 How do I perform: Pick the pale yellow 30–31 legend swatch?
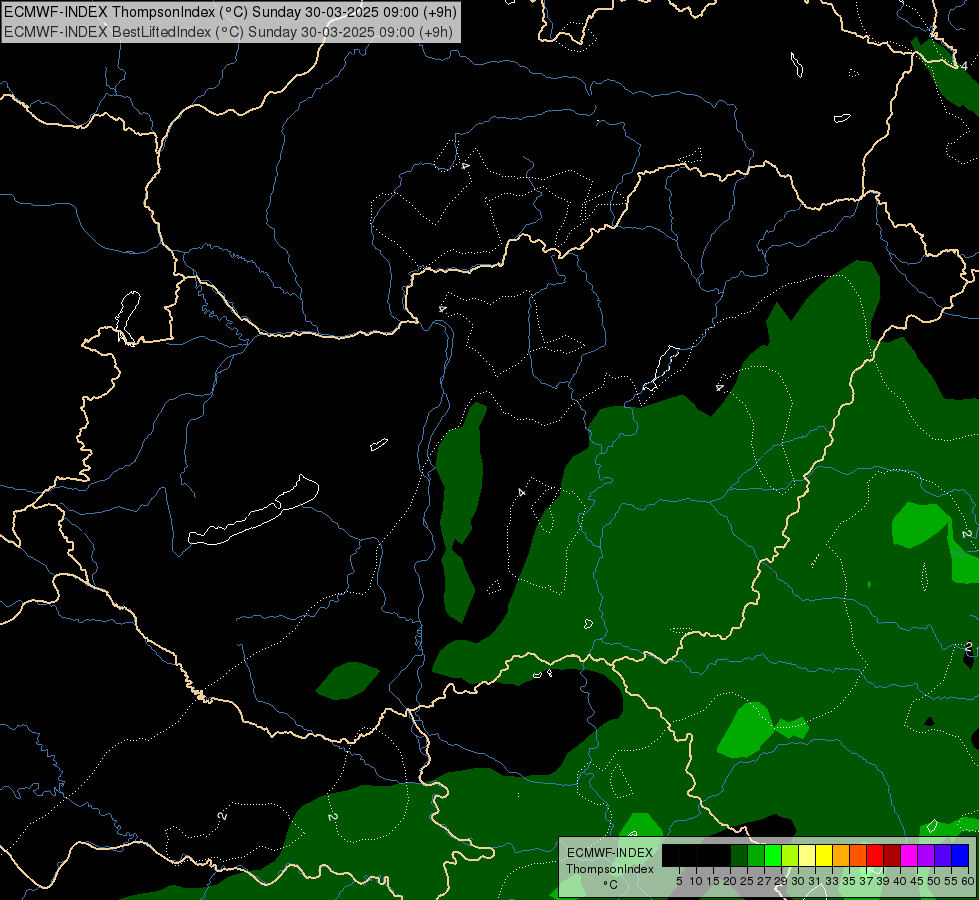807,855
